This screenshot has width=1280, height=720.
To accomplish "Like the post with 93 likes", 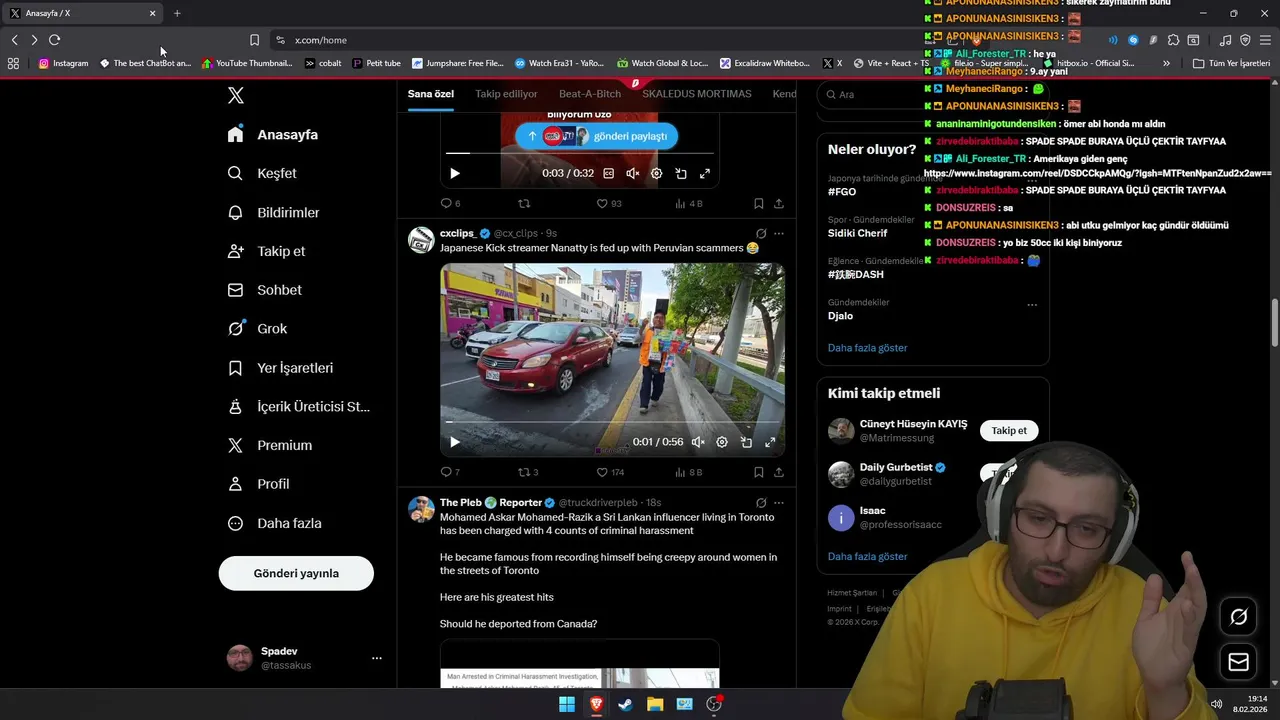I will tap(609, 203).
